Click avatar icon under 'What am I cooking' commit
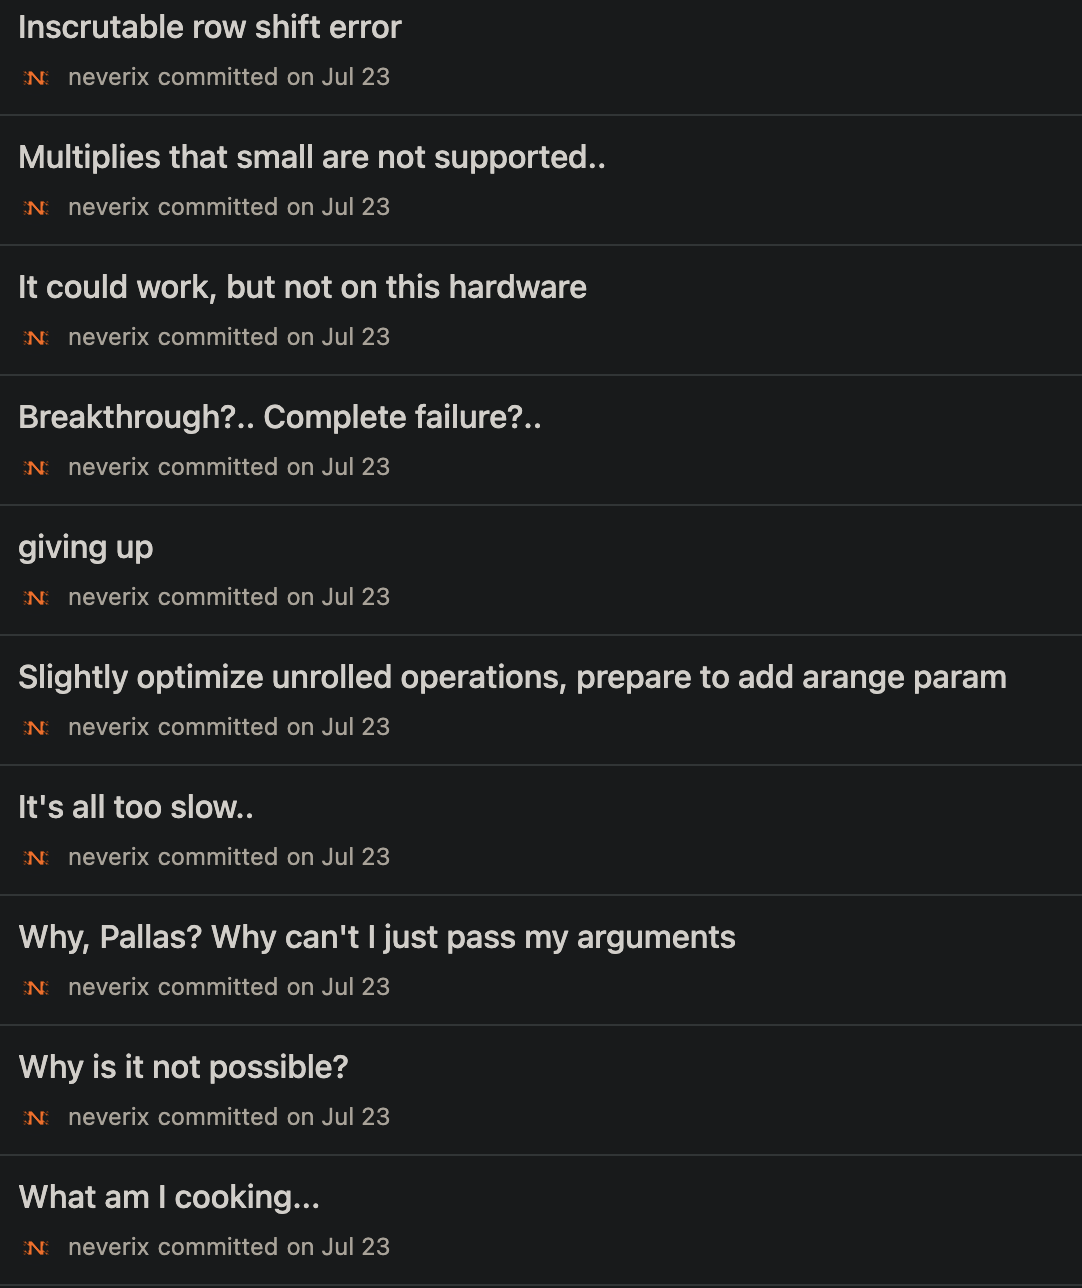The image size is (1082, 1288). pos(36,1248)
